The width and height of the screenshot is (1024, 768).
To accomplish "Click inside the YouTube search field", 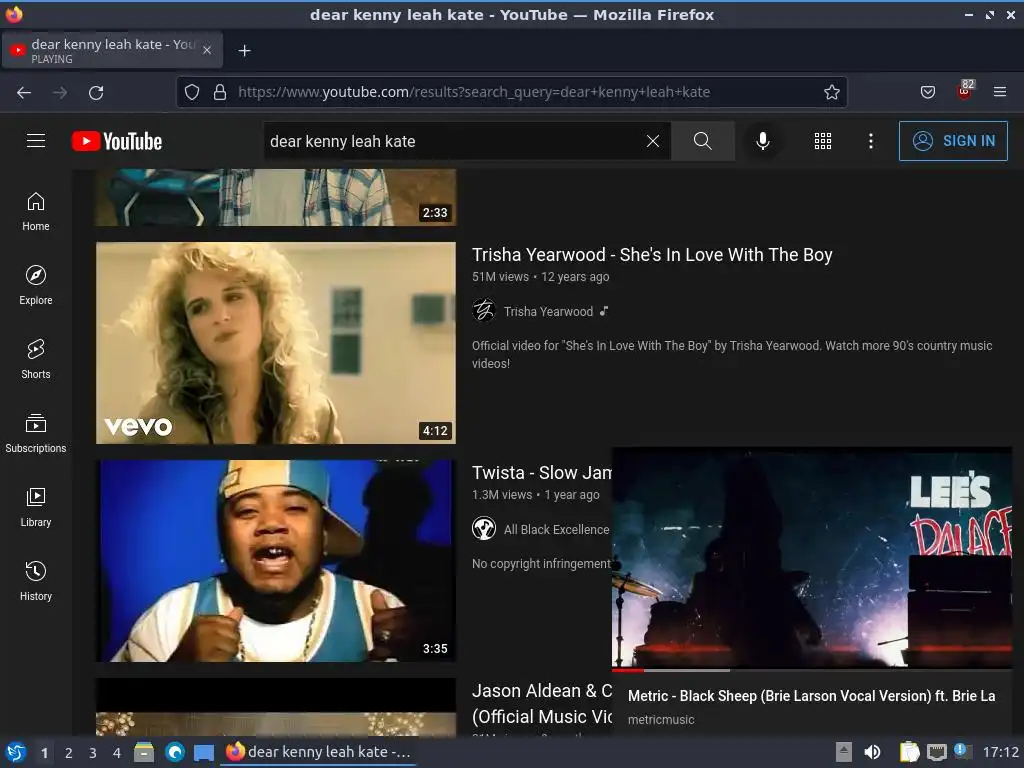I will pos(451,141).
